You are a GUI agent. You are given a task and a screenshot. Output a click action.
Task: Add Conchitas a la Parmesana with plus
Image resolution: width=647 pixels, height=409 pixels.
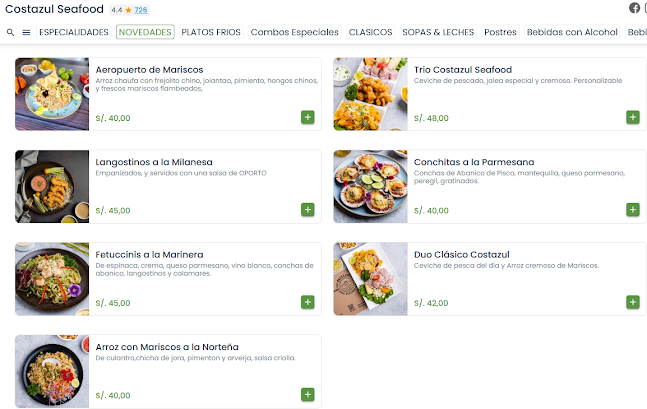[633, 210]
